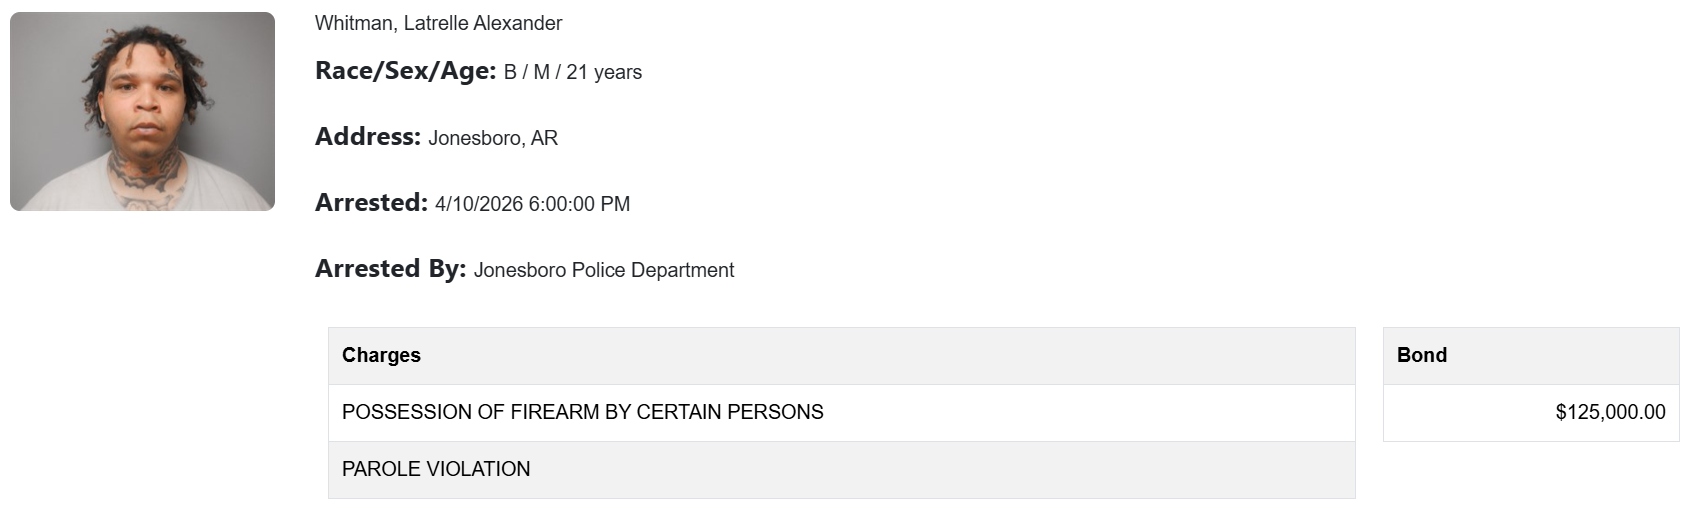
Task: Click the Race/Sex/Age label
Action: [405, 71]
